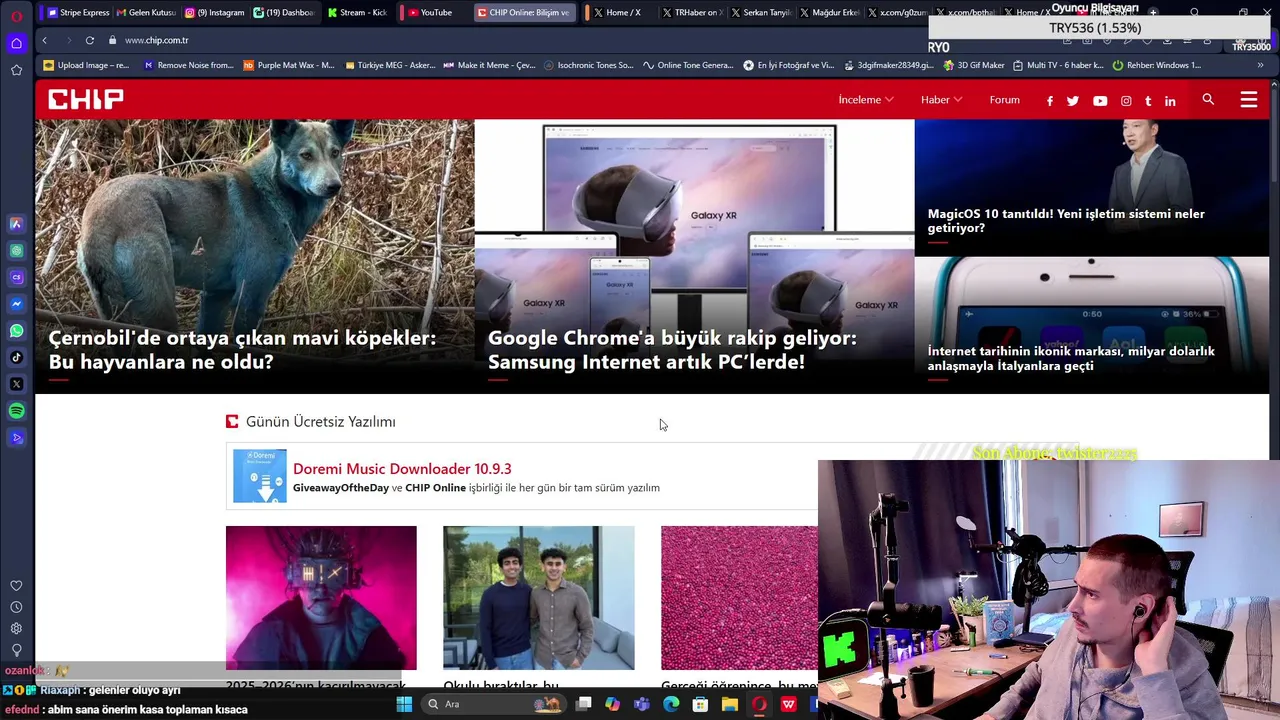Open the 3D Gif Maker bookmark
The height and width of the screenshot is (720, 1280).
[974, 65]
